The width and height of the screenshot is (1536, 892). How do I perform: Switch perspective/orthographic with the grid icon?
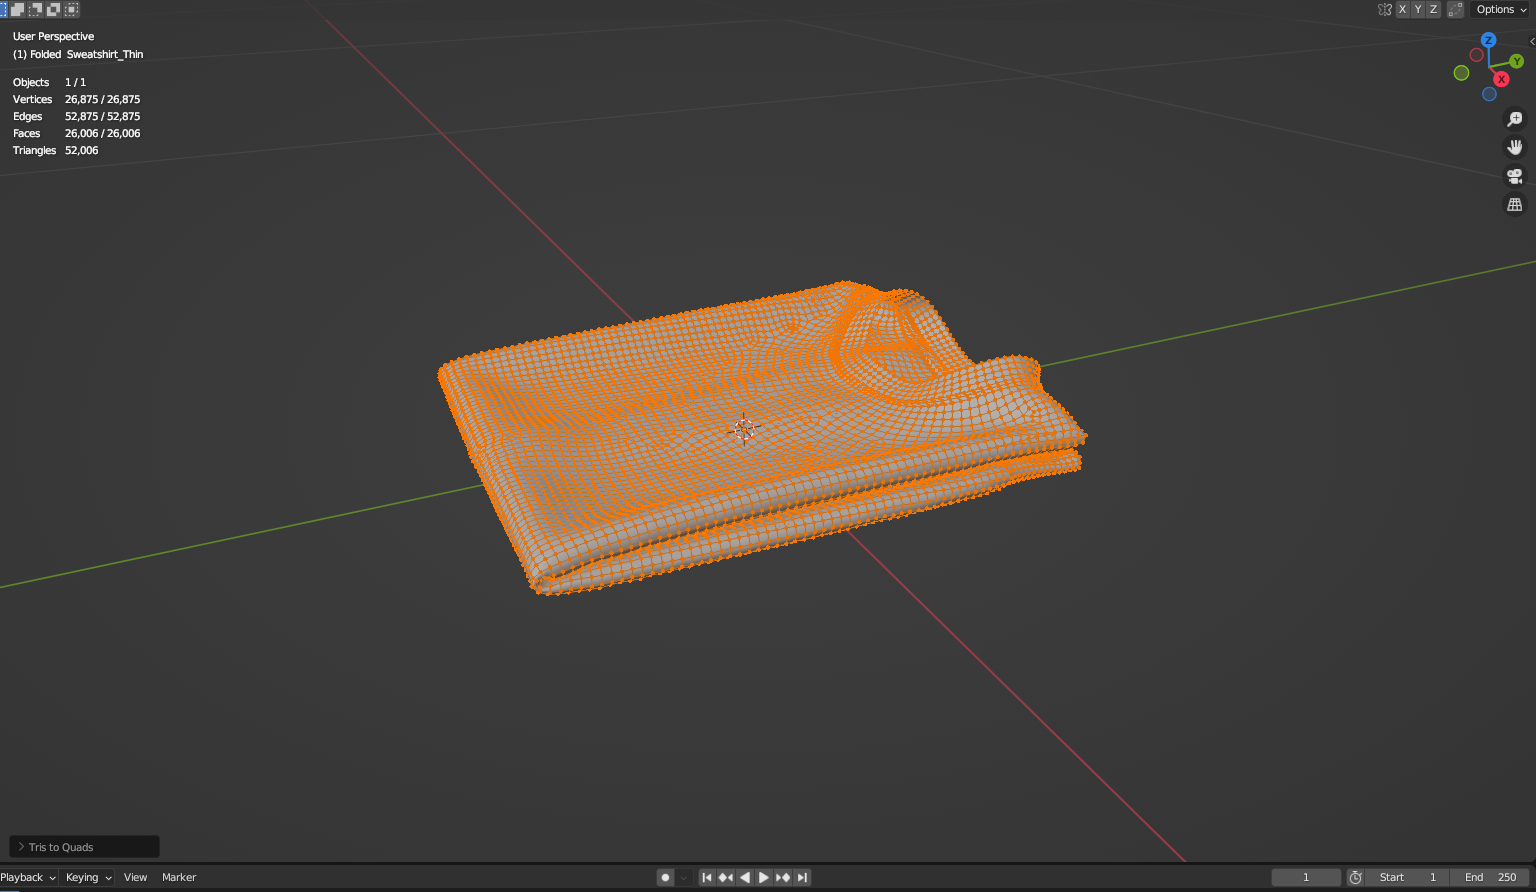1515,204
